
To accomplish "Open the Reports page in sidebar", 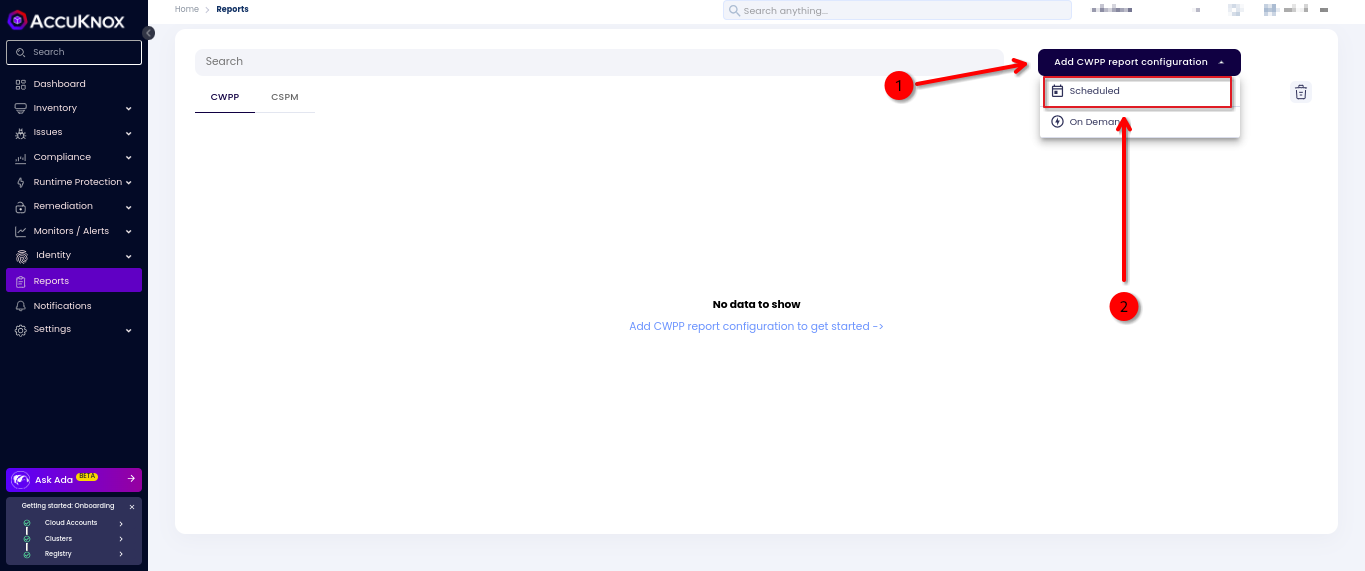I will pyautogui.click(x=74, y=281).
